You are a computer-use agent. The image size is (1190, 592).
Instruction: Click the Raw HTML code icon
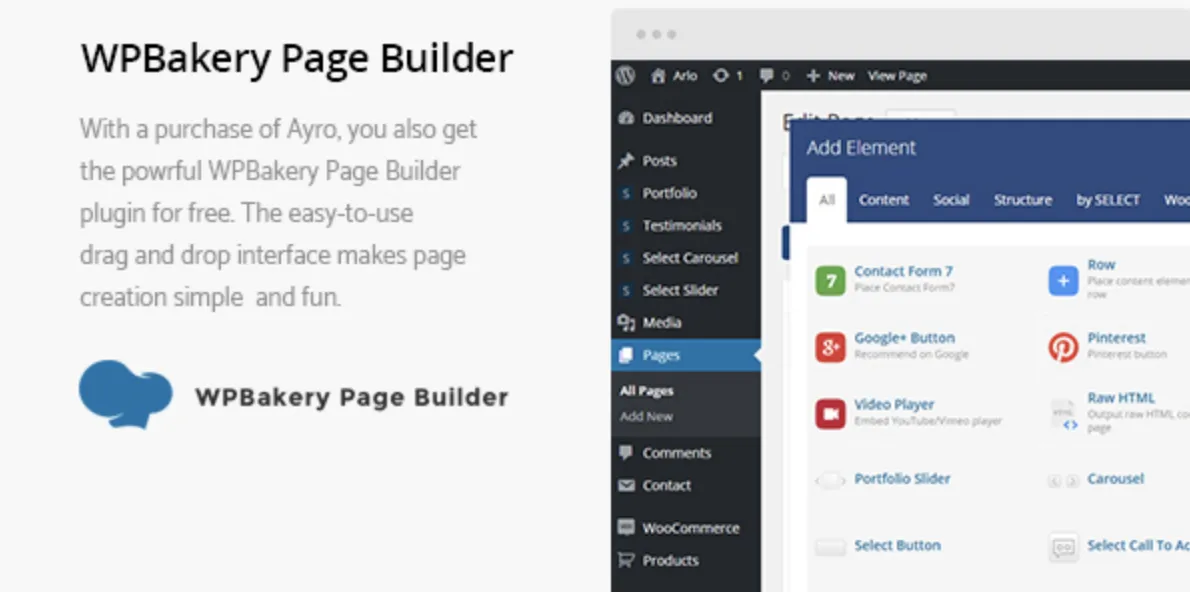(1063, 414)
